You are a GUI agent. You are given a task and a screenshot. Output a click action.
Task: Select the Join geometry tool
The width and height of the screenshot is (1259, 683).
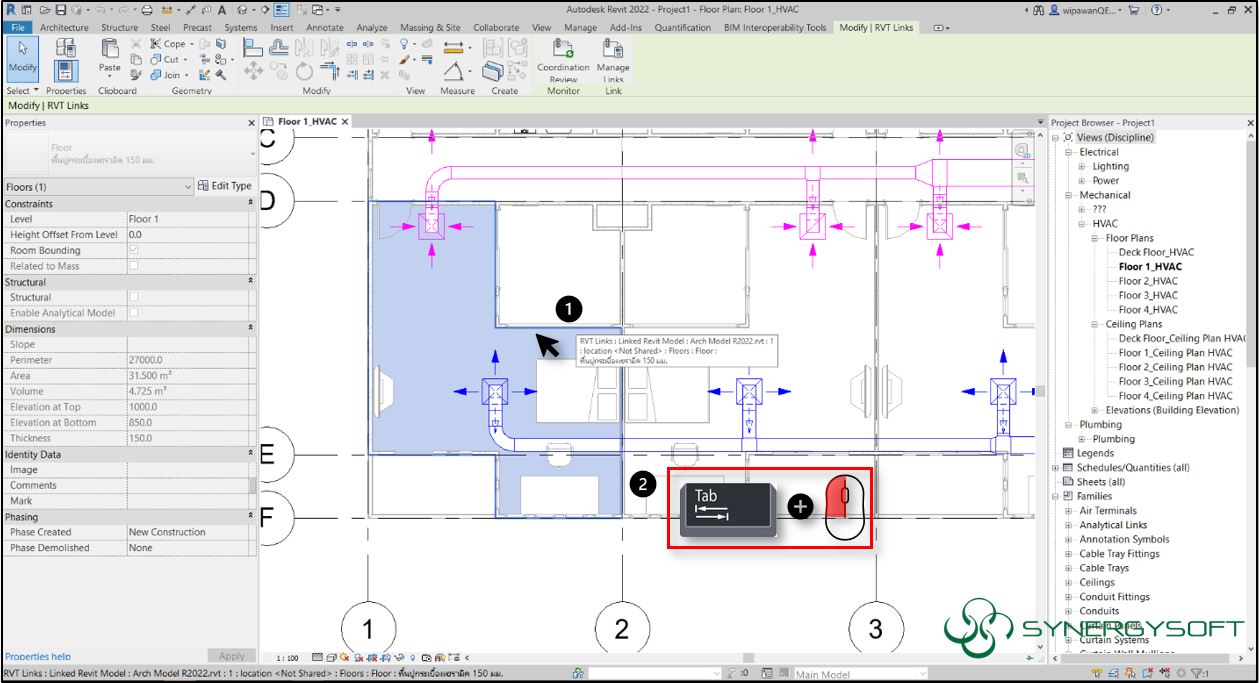173,75
